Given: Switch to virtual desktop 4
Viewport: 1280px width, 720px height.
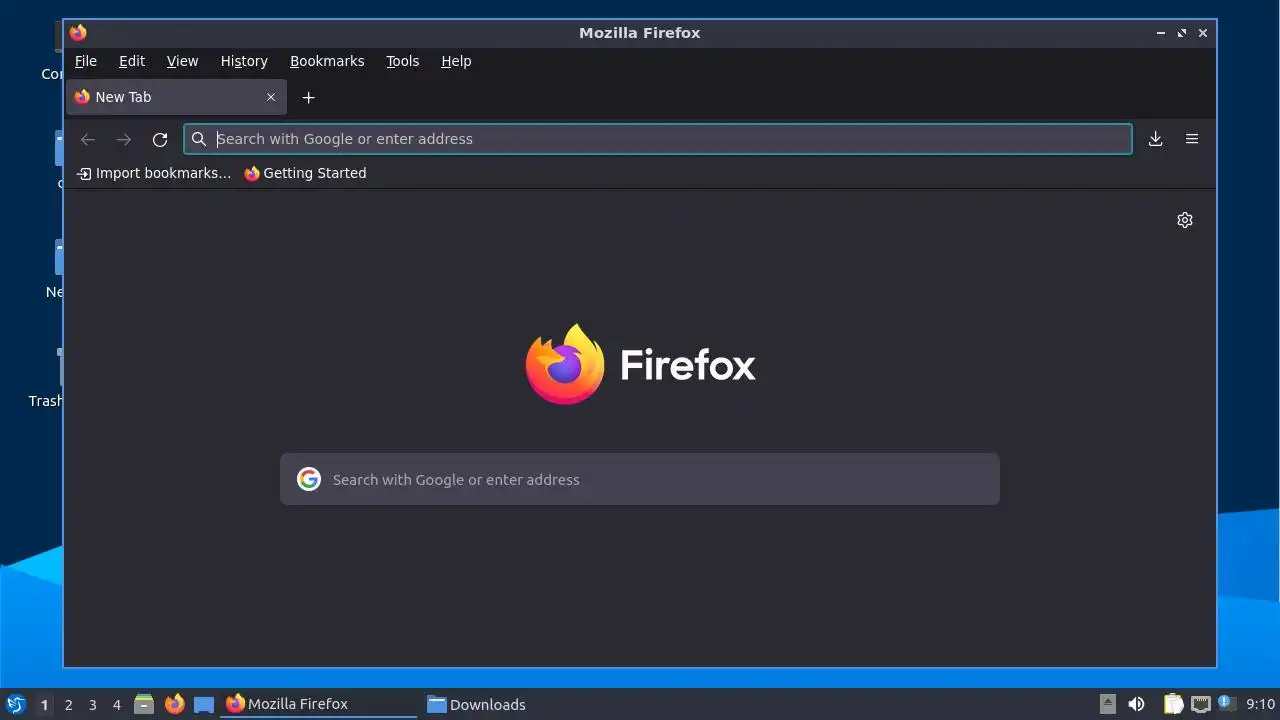Looking at the screenshot, I should coord(117,705).
